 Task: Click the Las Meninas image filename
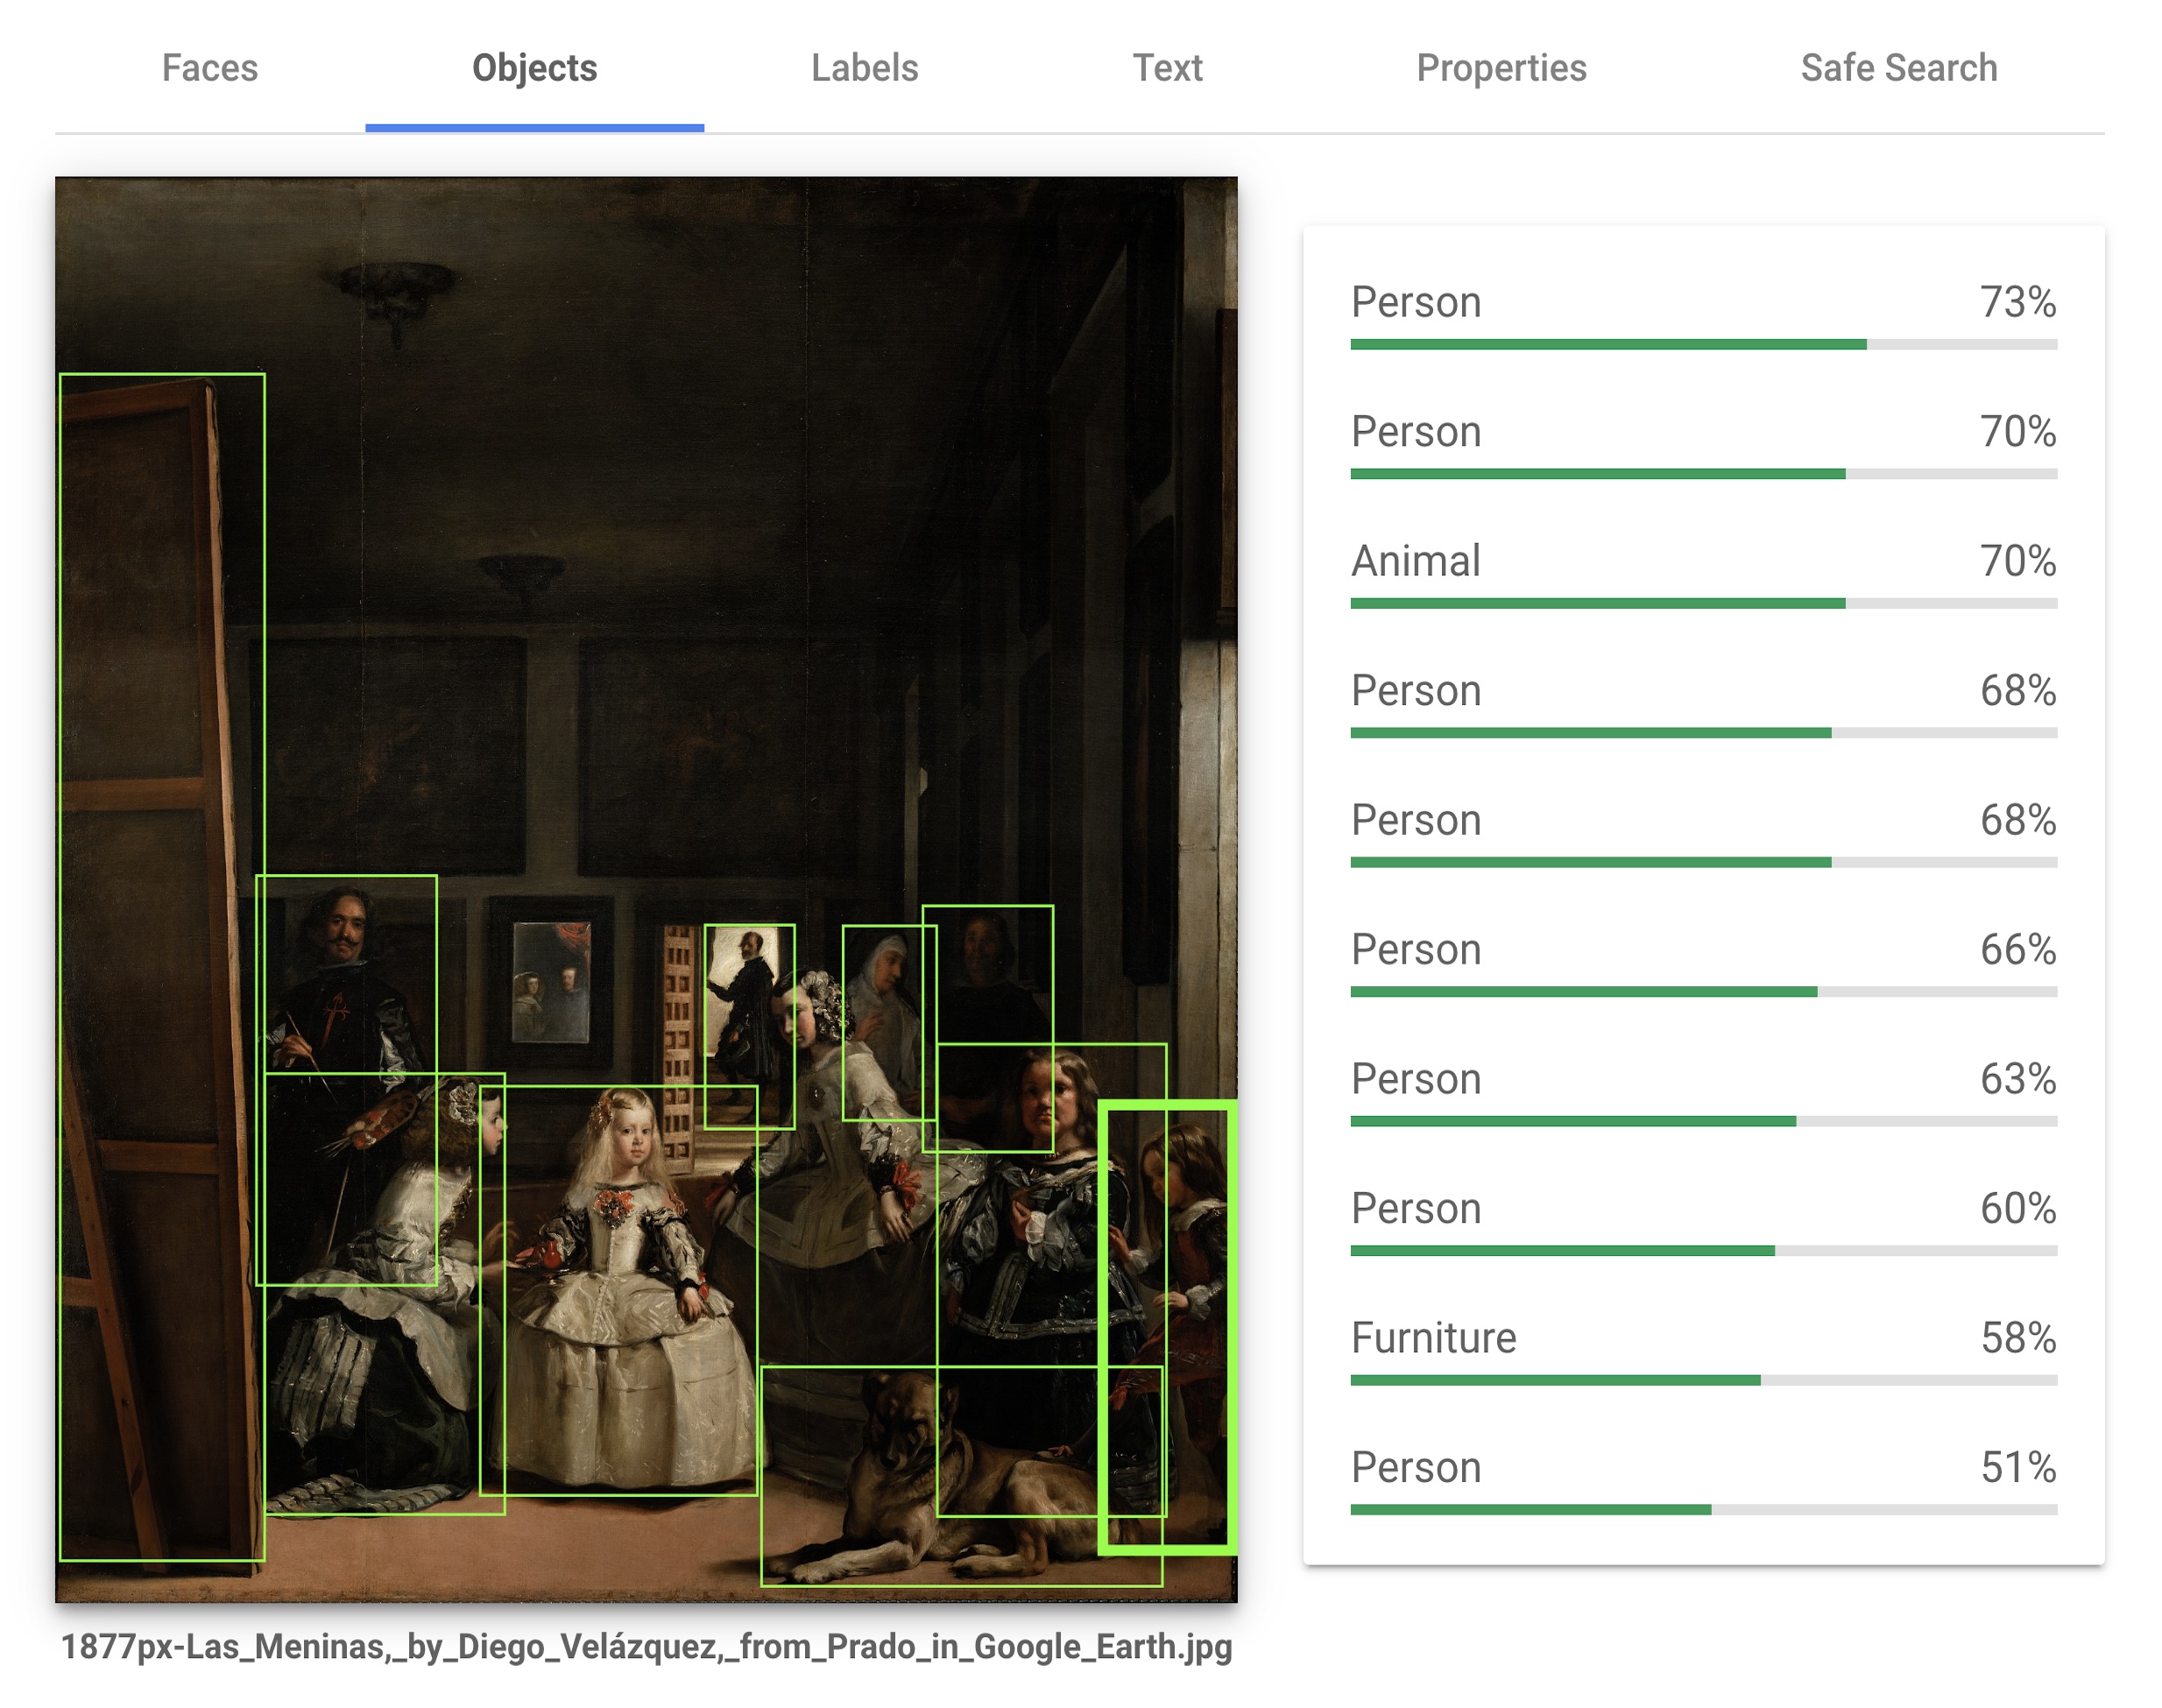coord(646,1646)
